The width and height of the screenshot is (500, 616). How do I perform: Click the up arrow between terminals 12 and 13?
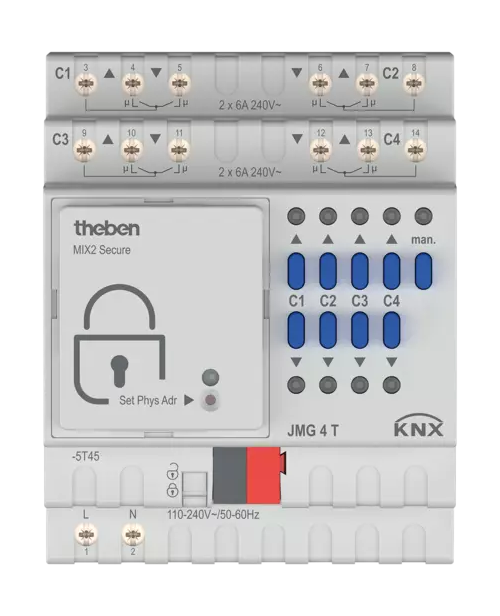pyautogui.click(x=344, y=139)
